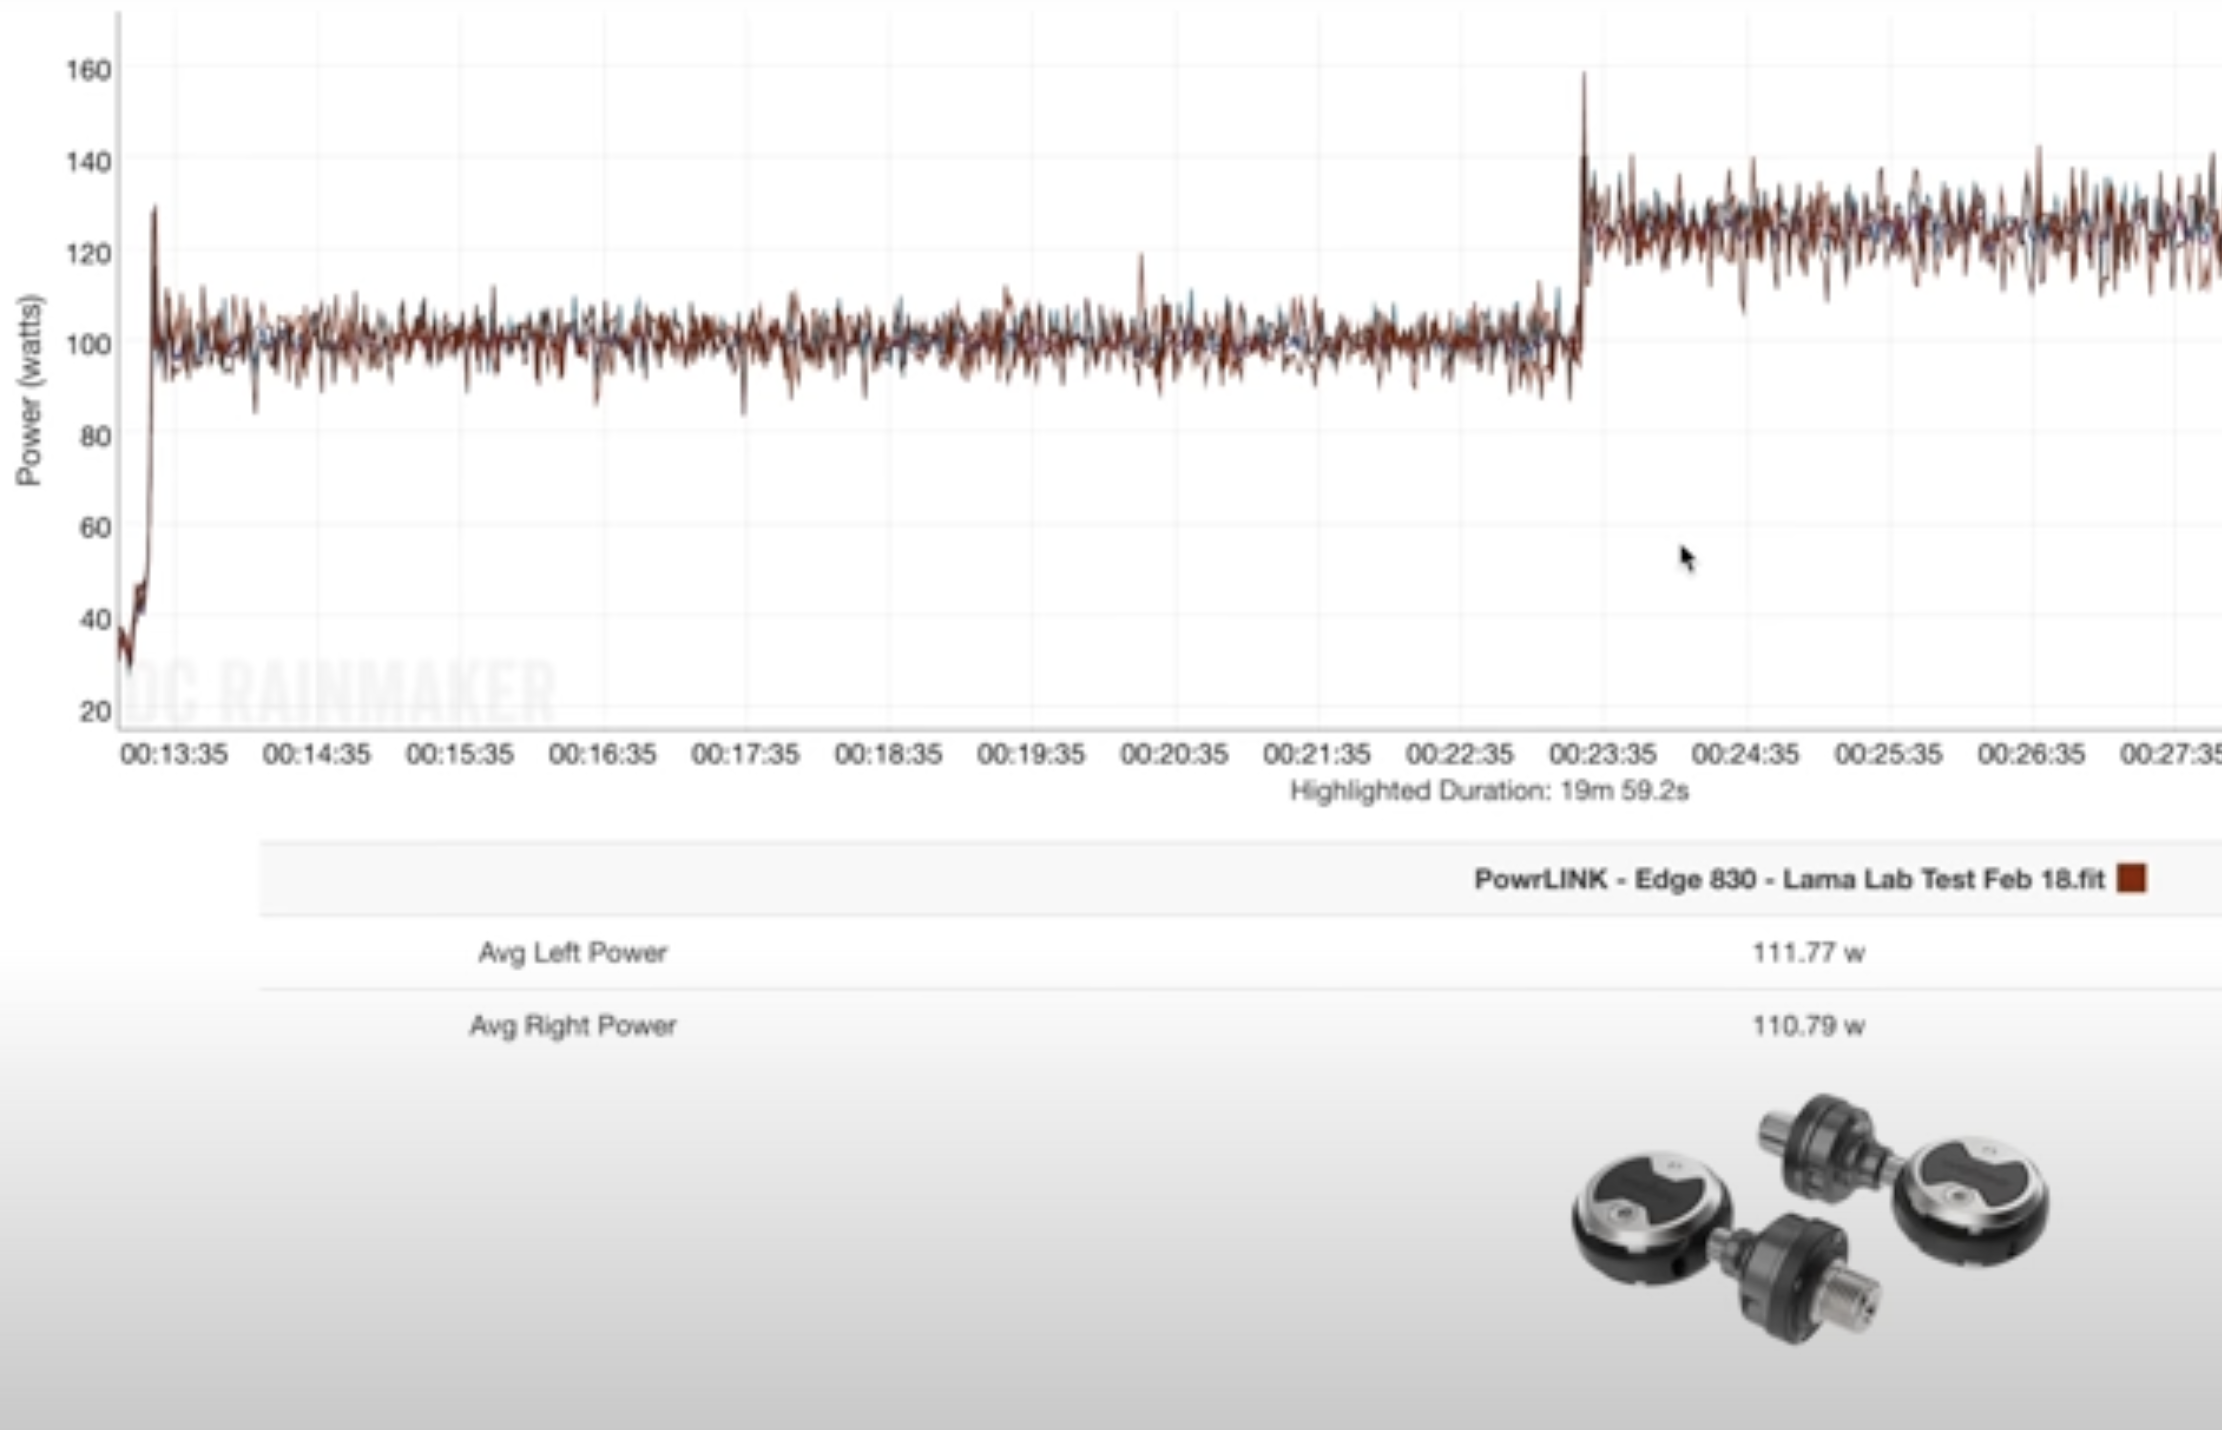Click the 160 watt spike peak on graph
Viewport: 2222px width, 1430px height.
click(x=1583, y=78)
